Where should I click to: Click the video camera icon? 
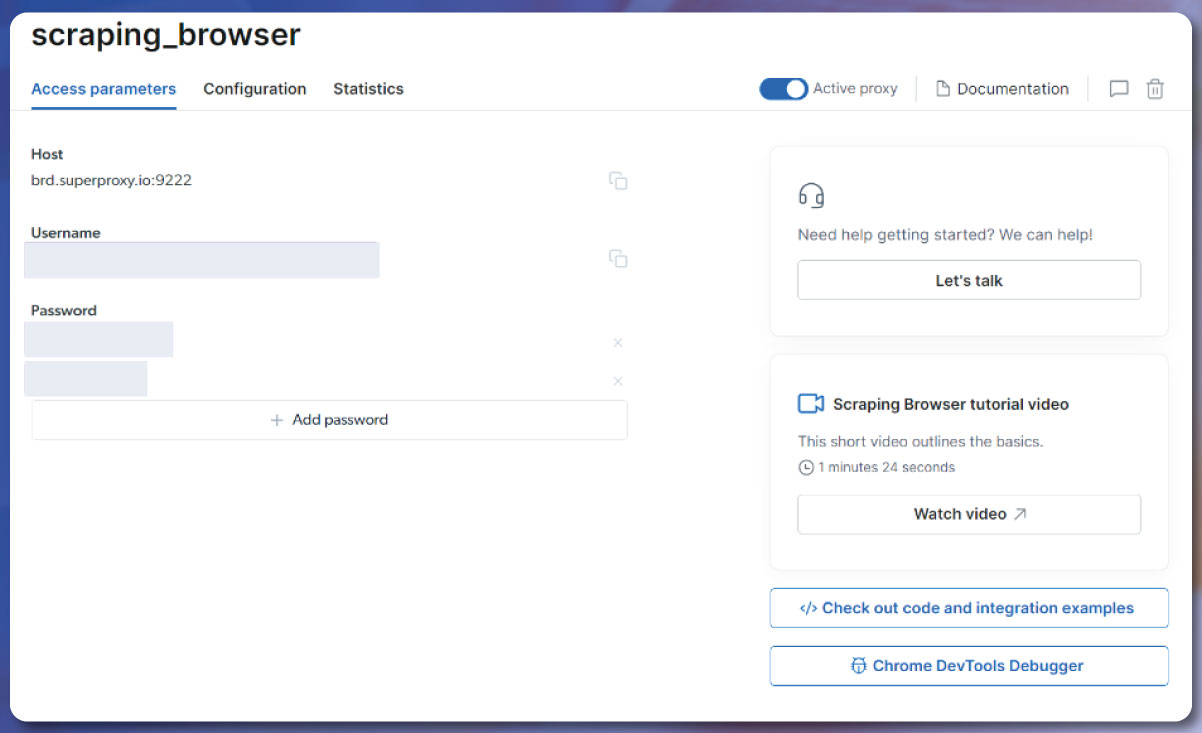tap(810, 404)
